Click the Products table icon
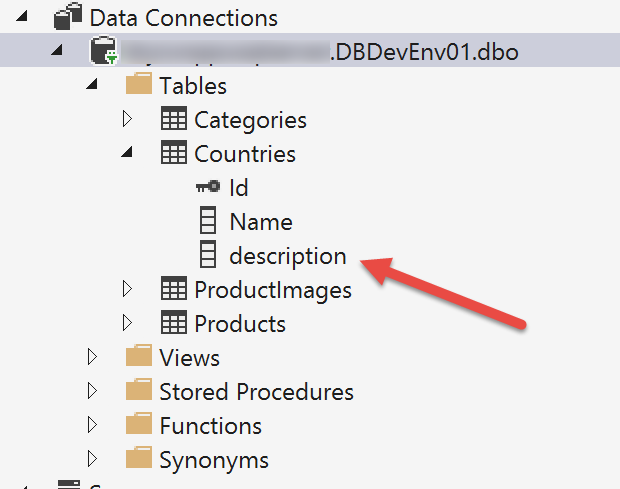This screenshot has height=489, width=620. 173,324
